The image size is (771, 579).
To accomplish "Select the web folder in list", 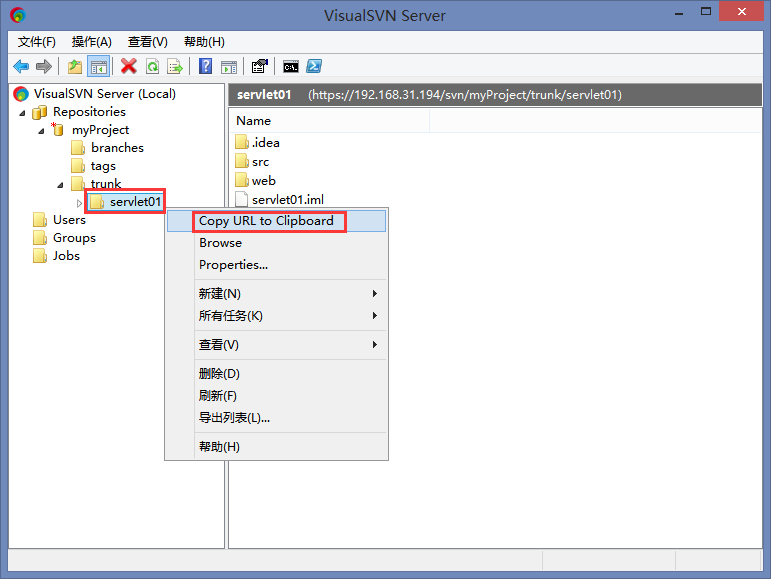I will pos(264,181).
